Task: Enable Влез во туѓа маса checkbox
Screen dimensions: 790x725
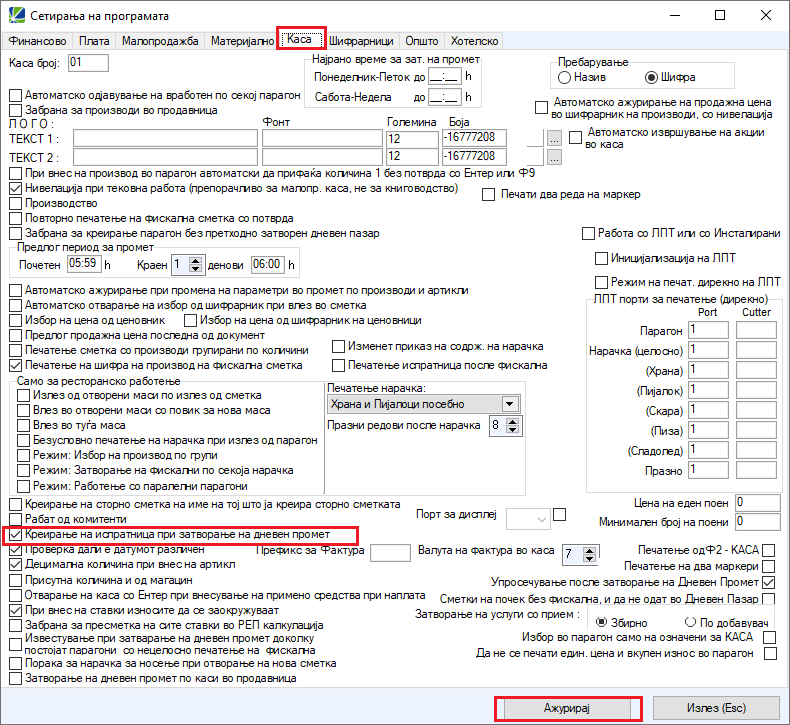Action: click(x=24, y=426)
